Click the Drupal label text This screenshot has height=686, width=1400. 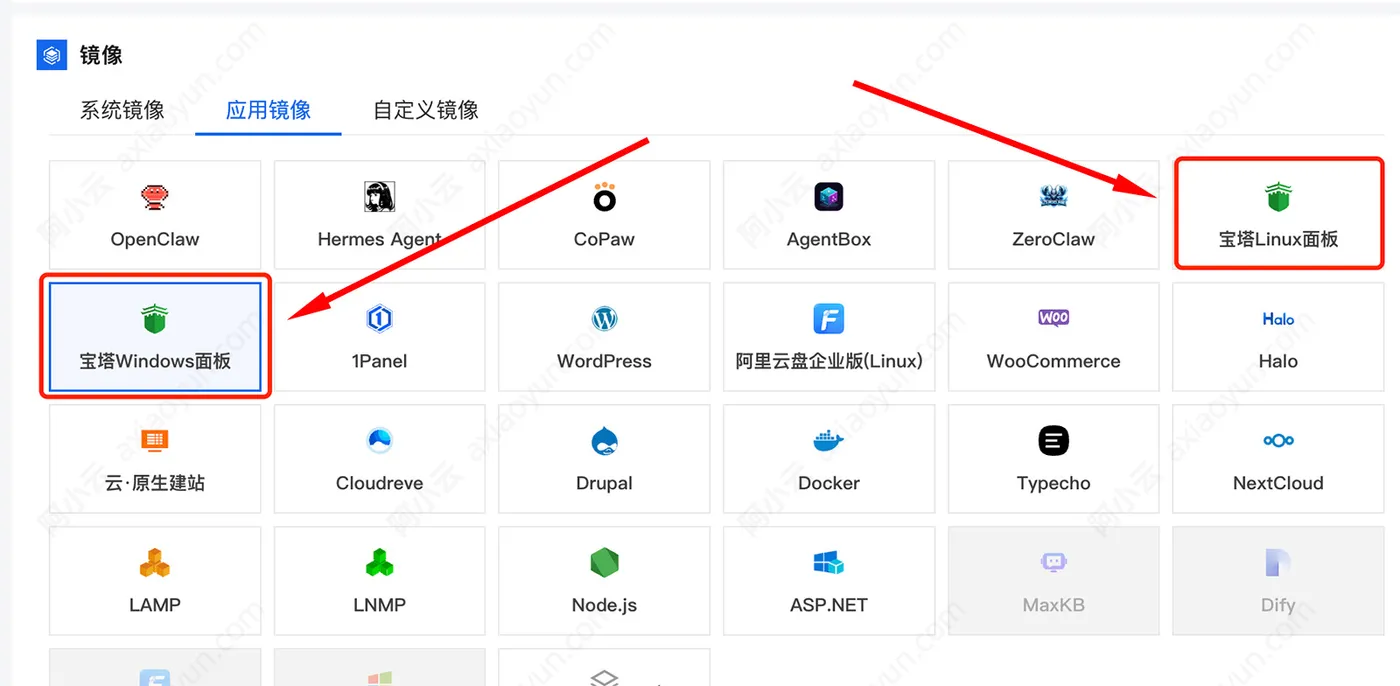[604, 483]
